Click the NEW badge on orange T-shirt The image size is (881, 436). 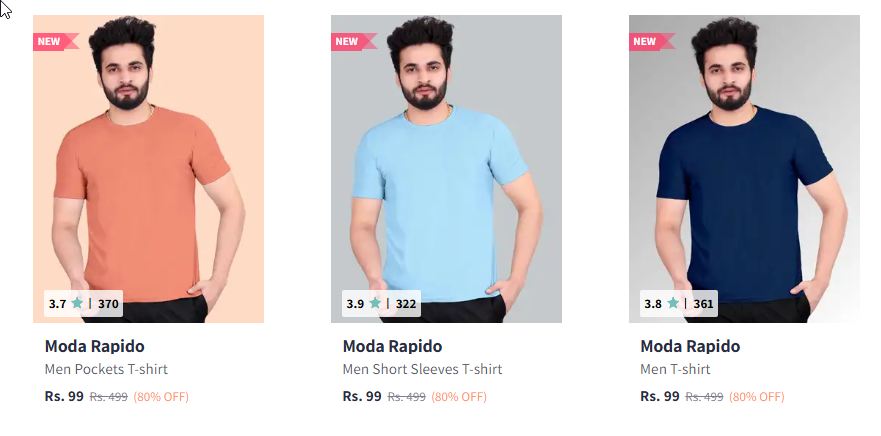tap(56, 42)
